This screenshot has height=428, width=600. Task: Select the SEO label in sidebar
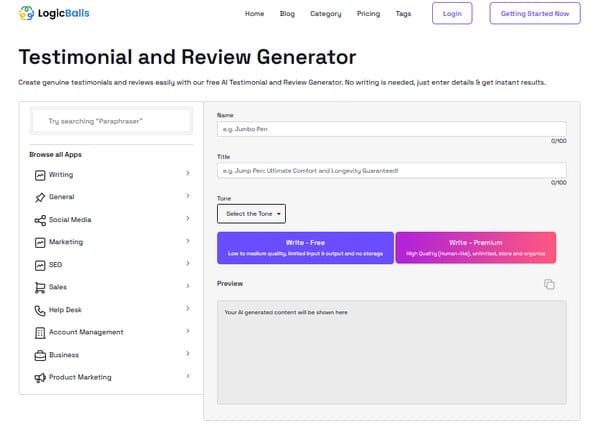(55, 265)
